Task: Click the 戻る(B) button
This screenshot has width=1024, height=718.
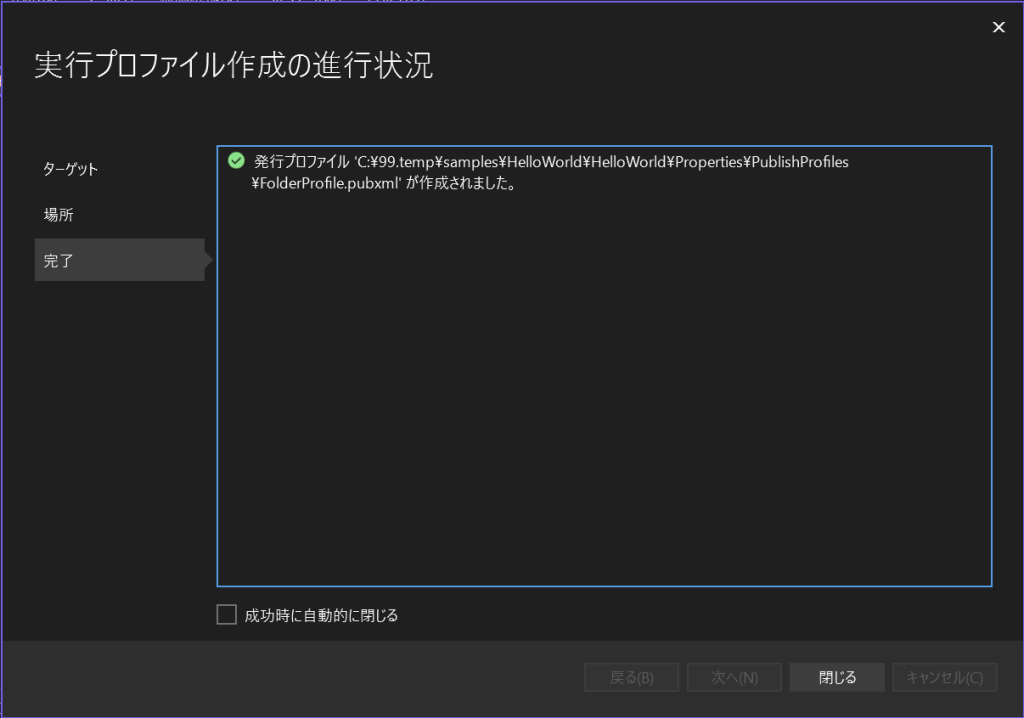Action: coord(631,677)
